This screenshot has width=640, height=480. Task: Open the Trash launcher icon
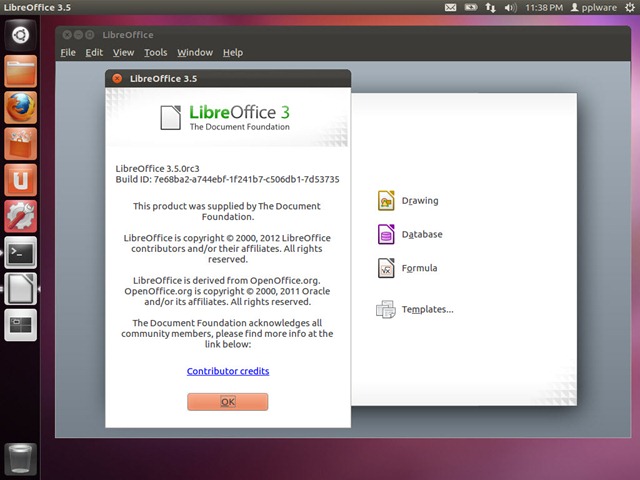coord(20,459)
